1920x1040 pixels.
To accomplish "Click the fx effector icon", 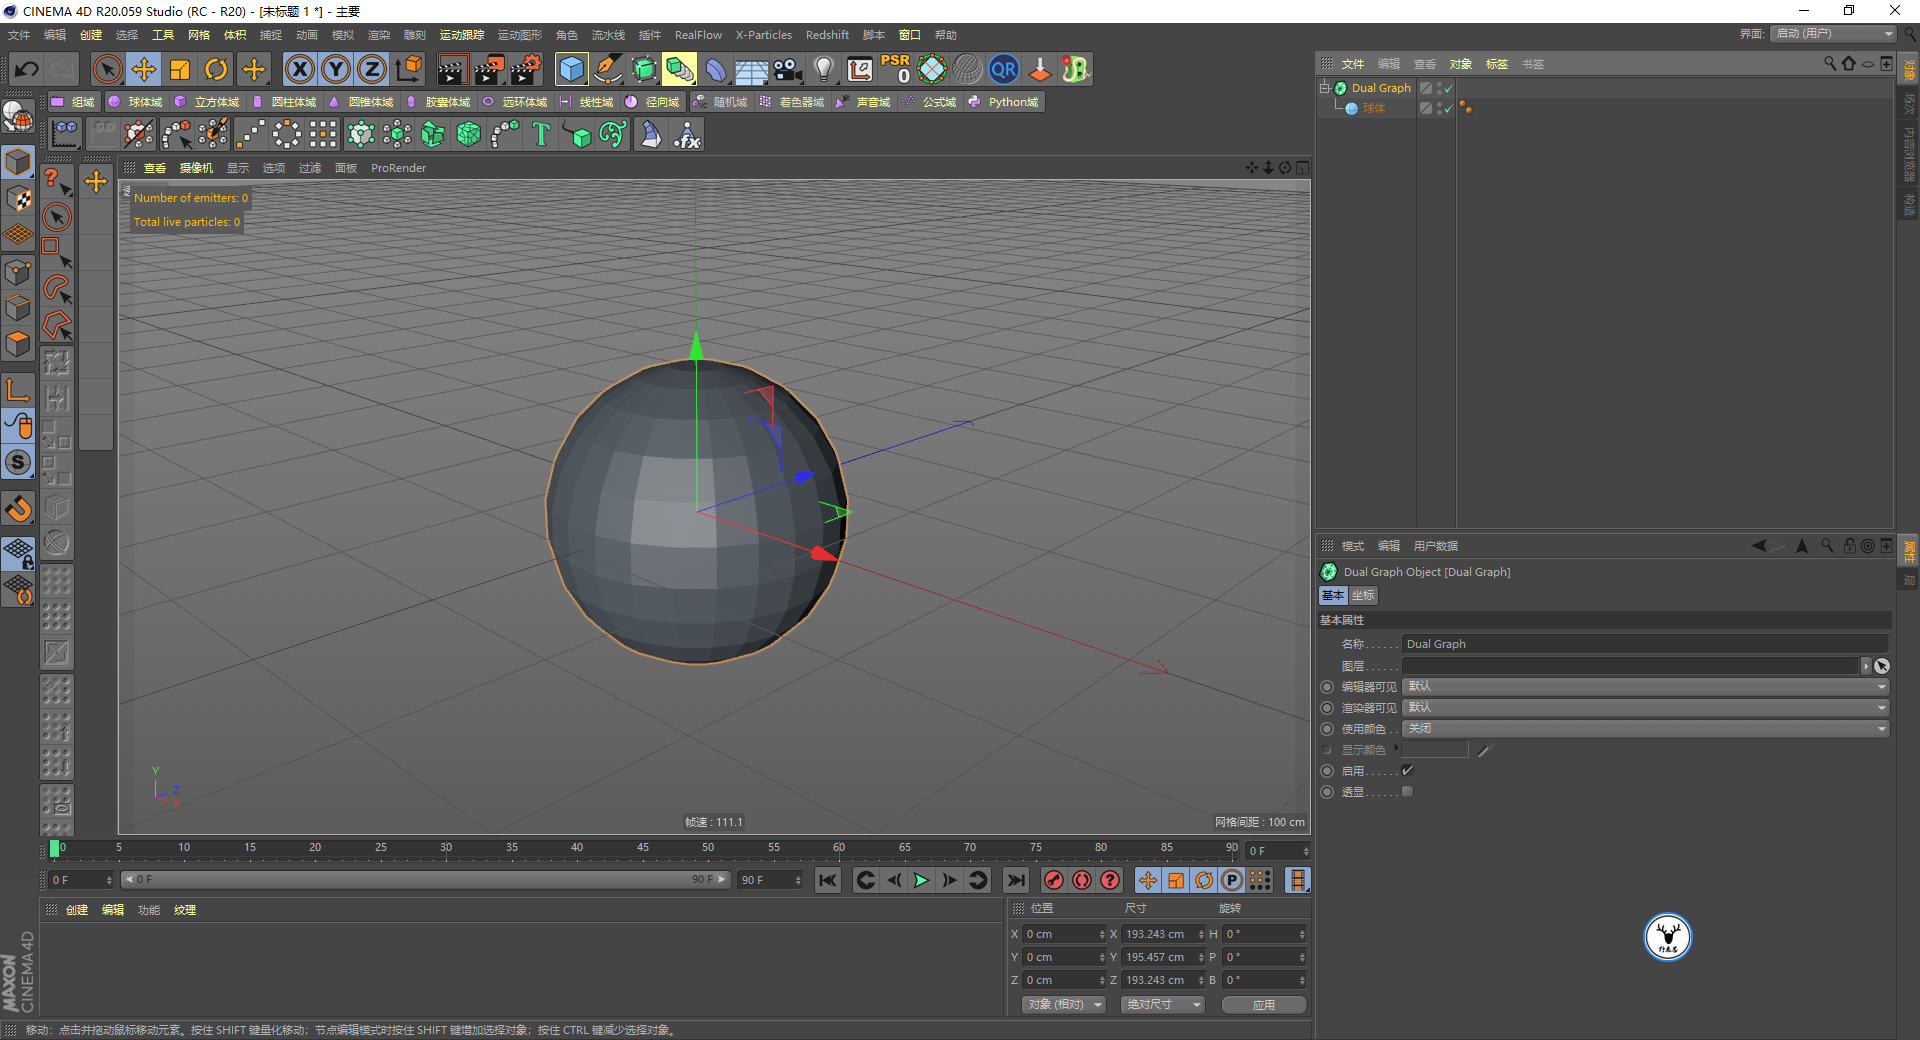I will pos(687,134).
